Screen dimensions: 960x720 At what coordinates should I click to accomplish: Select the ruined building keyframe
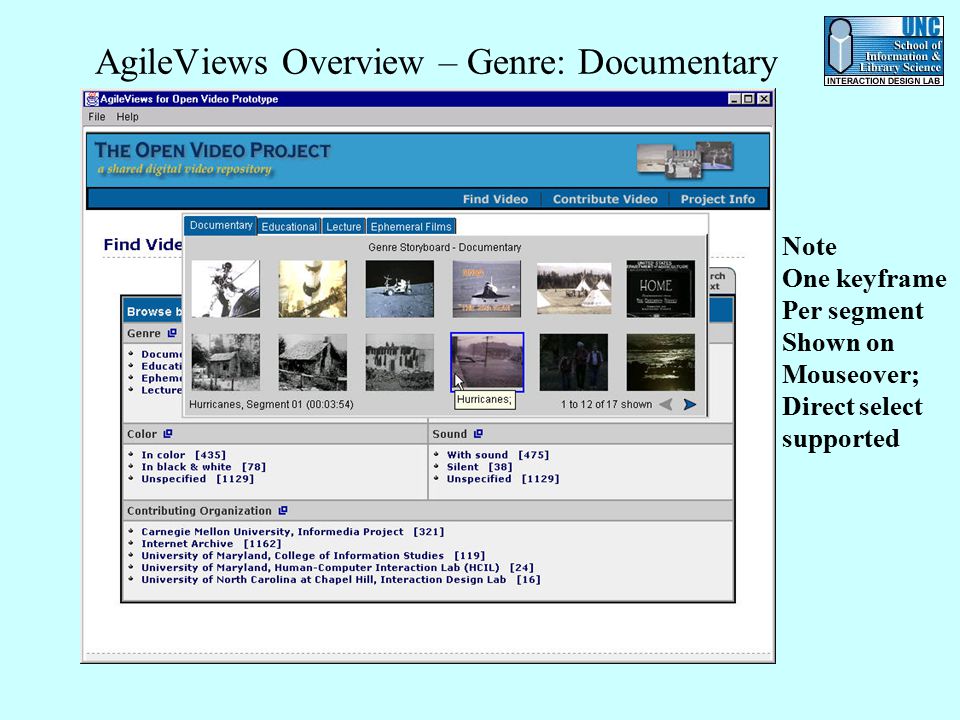[400, 362]
